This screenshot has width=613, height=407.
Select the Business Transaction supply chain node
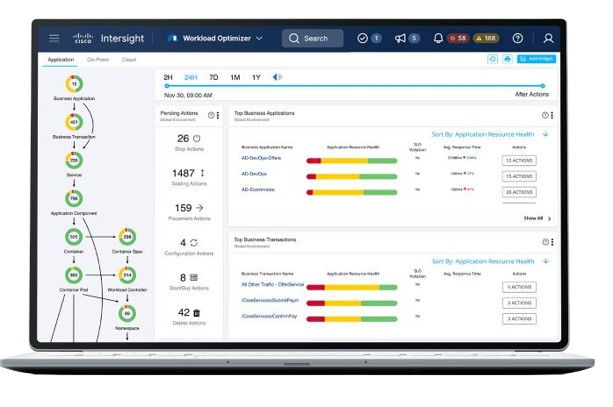(74, 122)
